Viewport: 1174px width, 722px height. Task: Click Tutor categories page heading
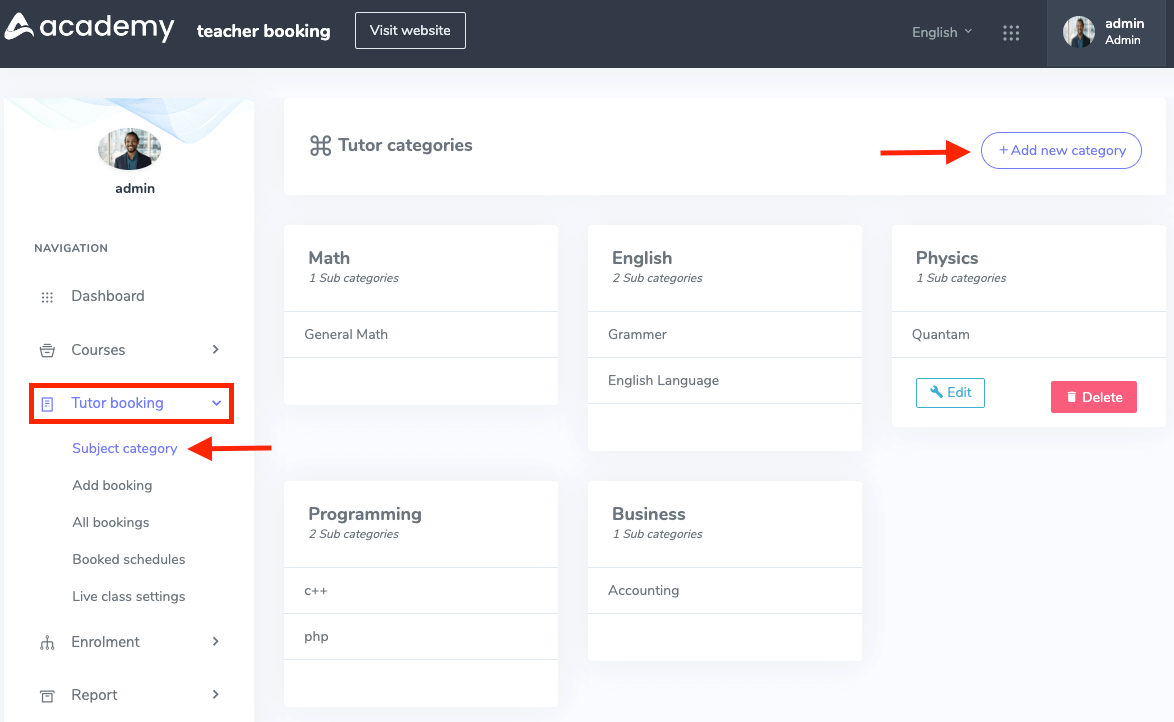point(405,145)
